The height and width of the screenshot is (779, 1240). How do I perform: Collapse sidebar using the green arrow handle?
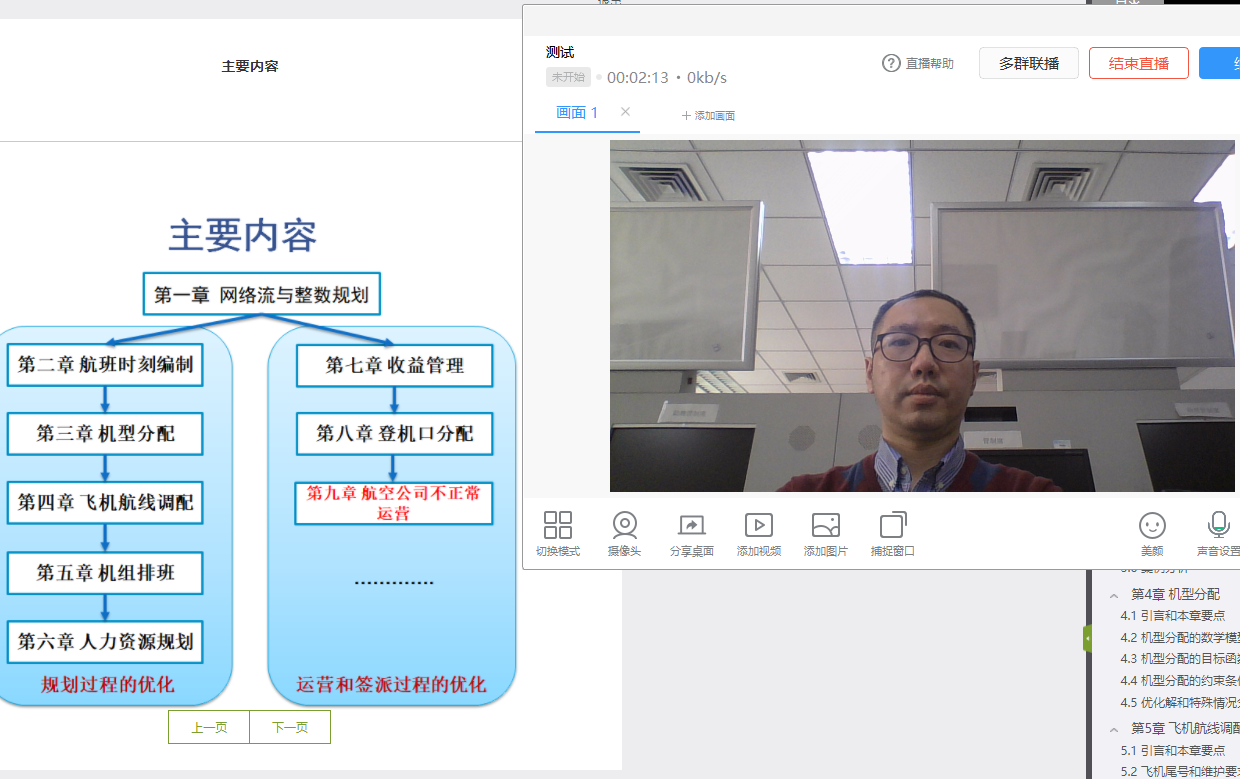coord(1087,638)
